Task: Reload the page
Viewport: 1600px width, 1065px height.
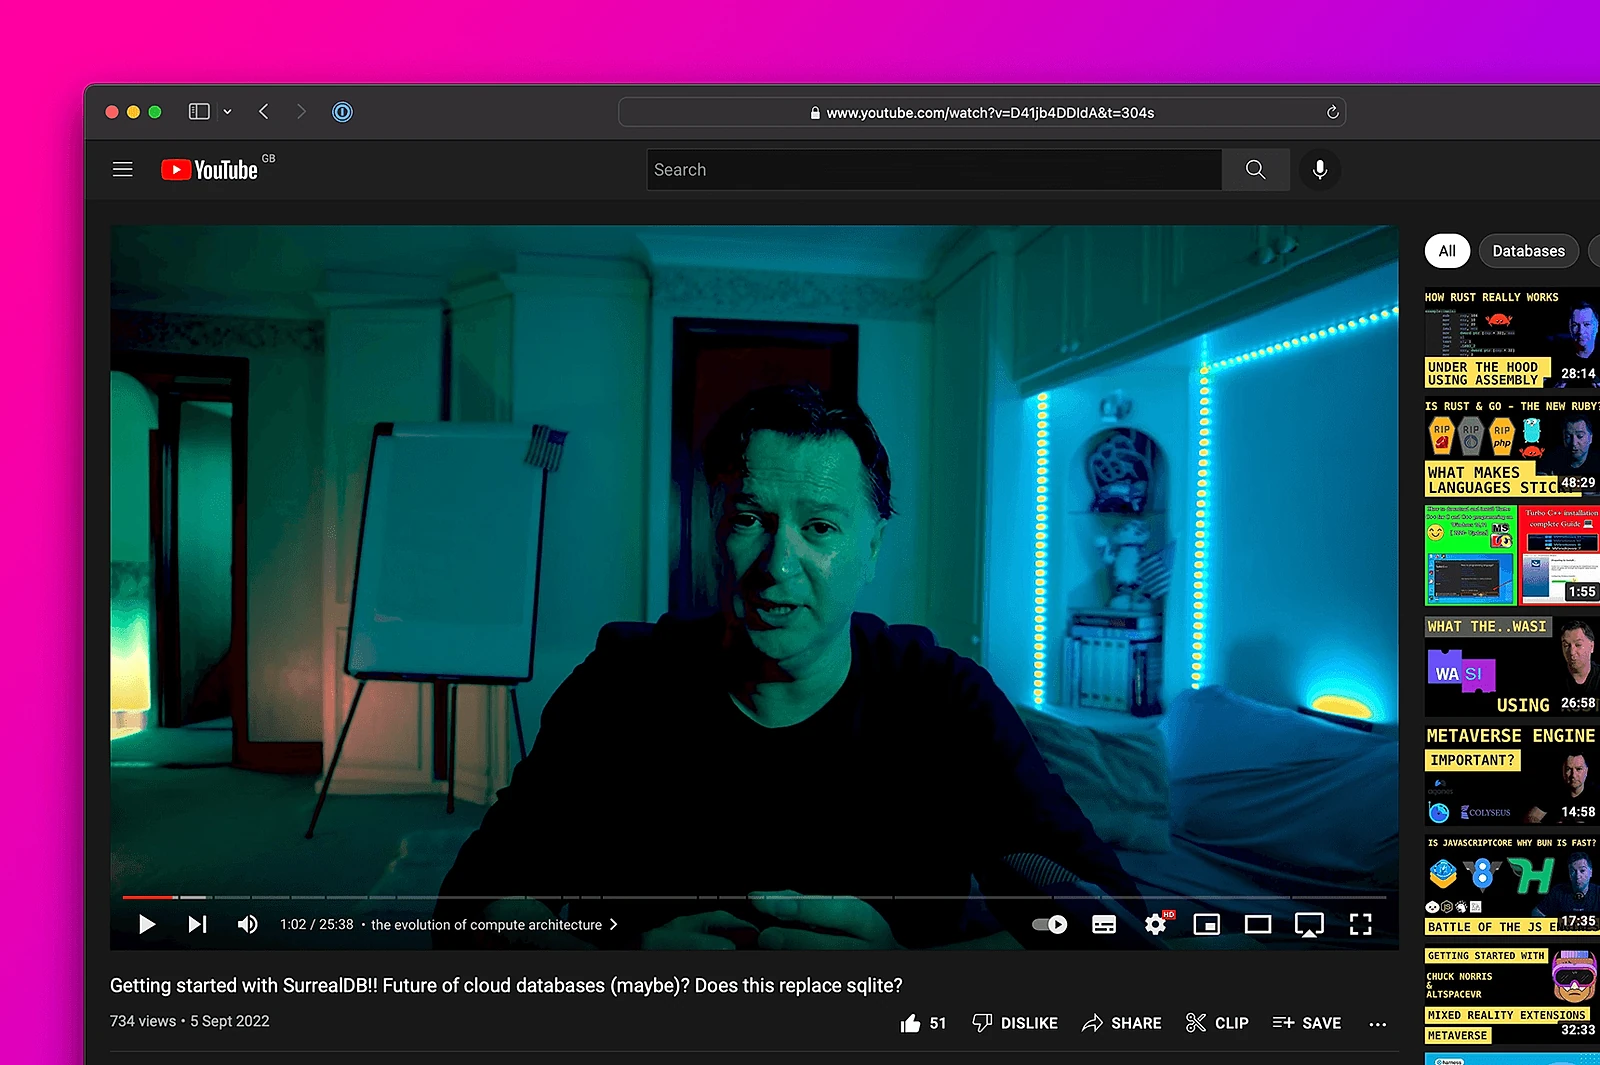Action: pos(1332,112)
